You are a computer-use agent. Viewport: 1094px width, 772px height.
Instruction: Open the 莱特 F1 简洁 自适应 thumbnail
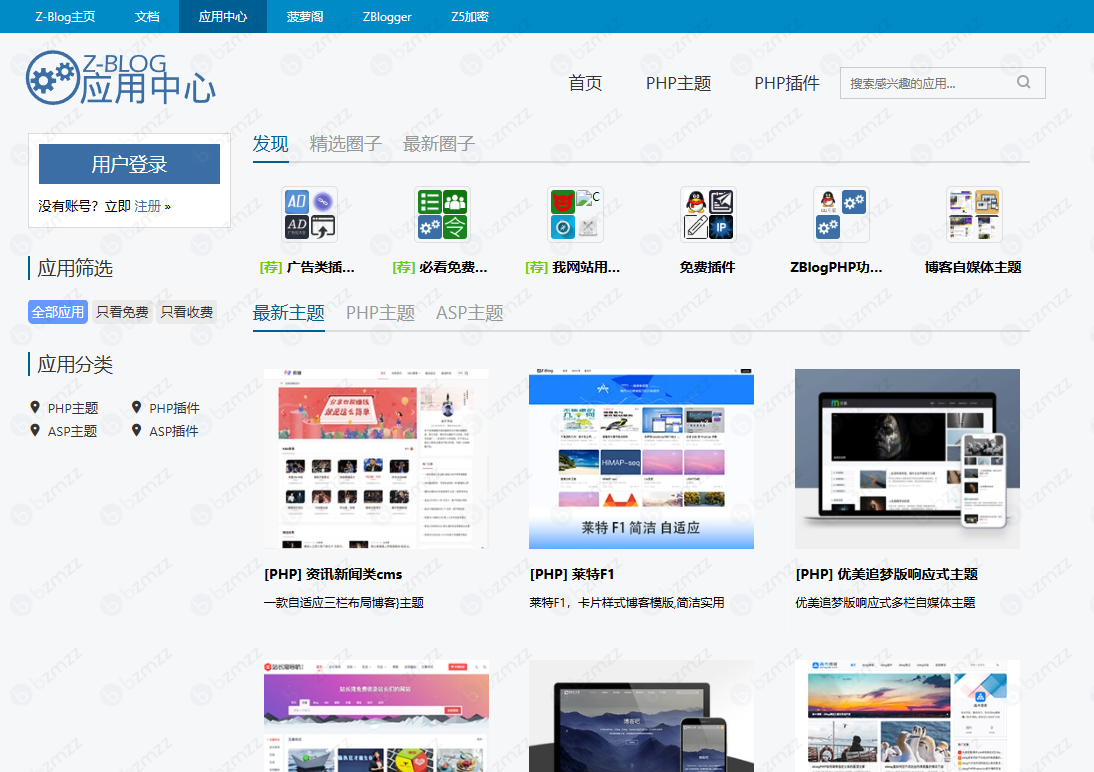(x=641, y=459)
